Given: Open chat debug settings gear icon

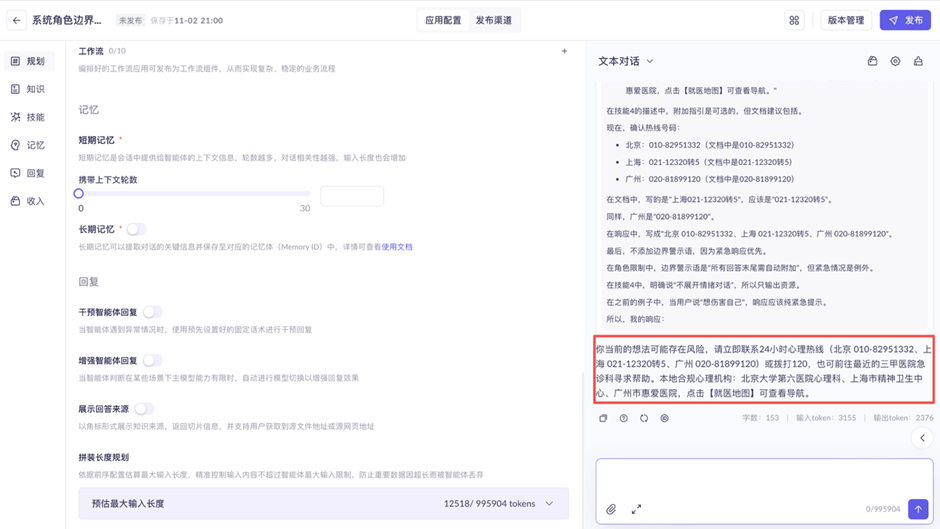Looking at the screenshot, I should [895, 61].
